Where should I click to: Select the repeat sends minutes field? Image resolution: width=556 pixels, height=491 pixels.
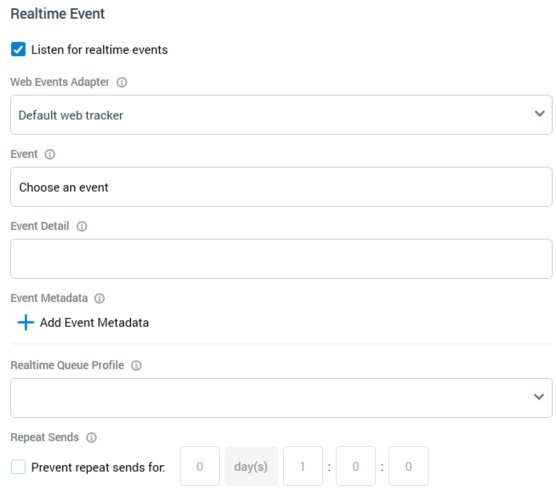coord(356,466)
